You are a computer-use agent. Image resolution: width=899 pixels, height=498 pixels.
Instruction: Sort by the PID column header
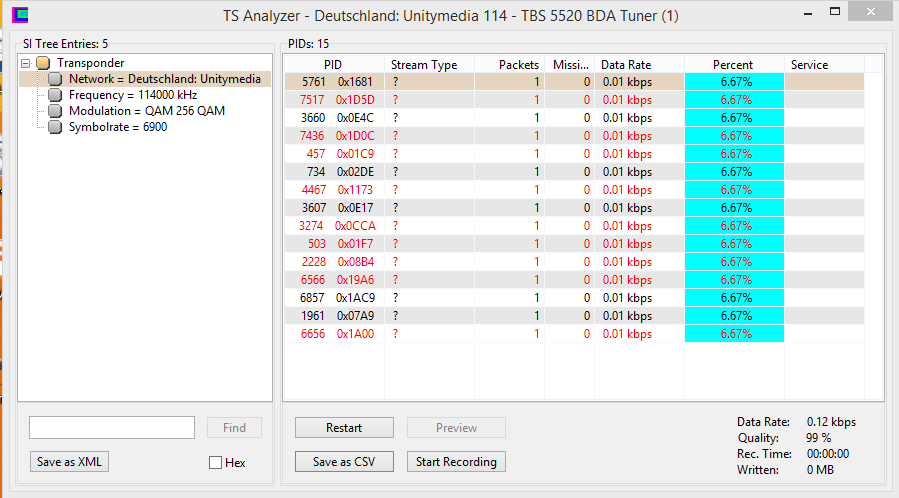(x=333, y=65)
